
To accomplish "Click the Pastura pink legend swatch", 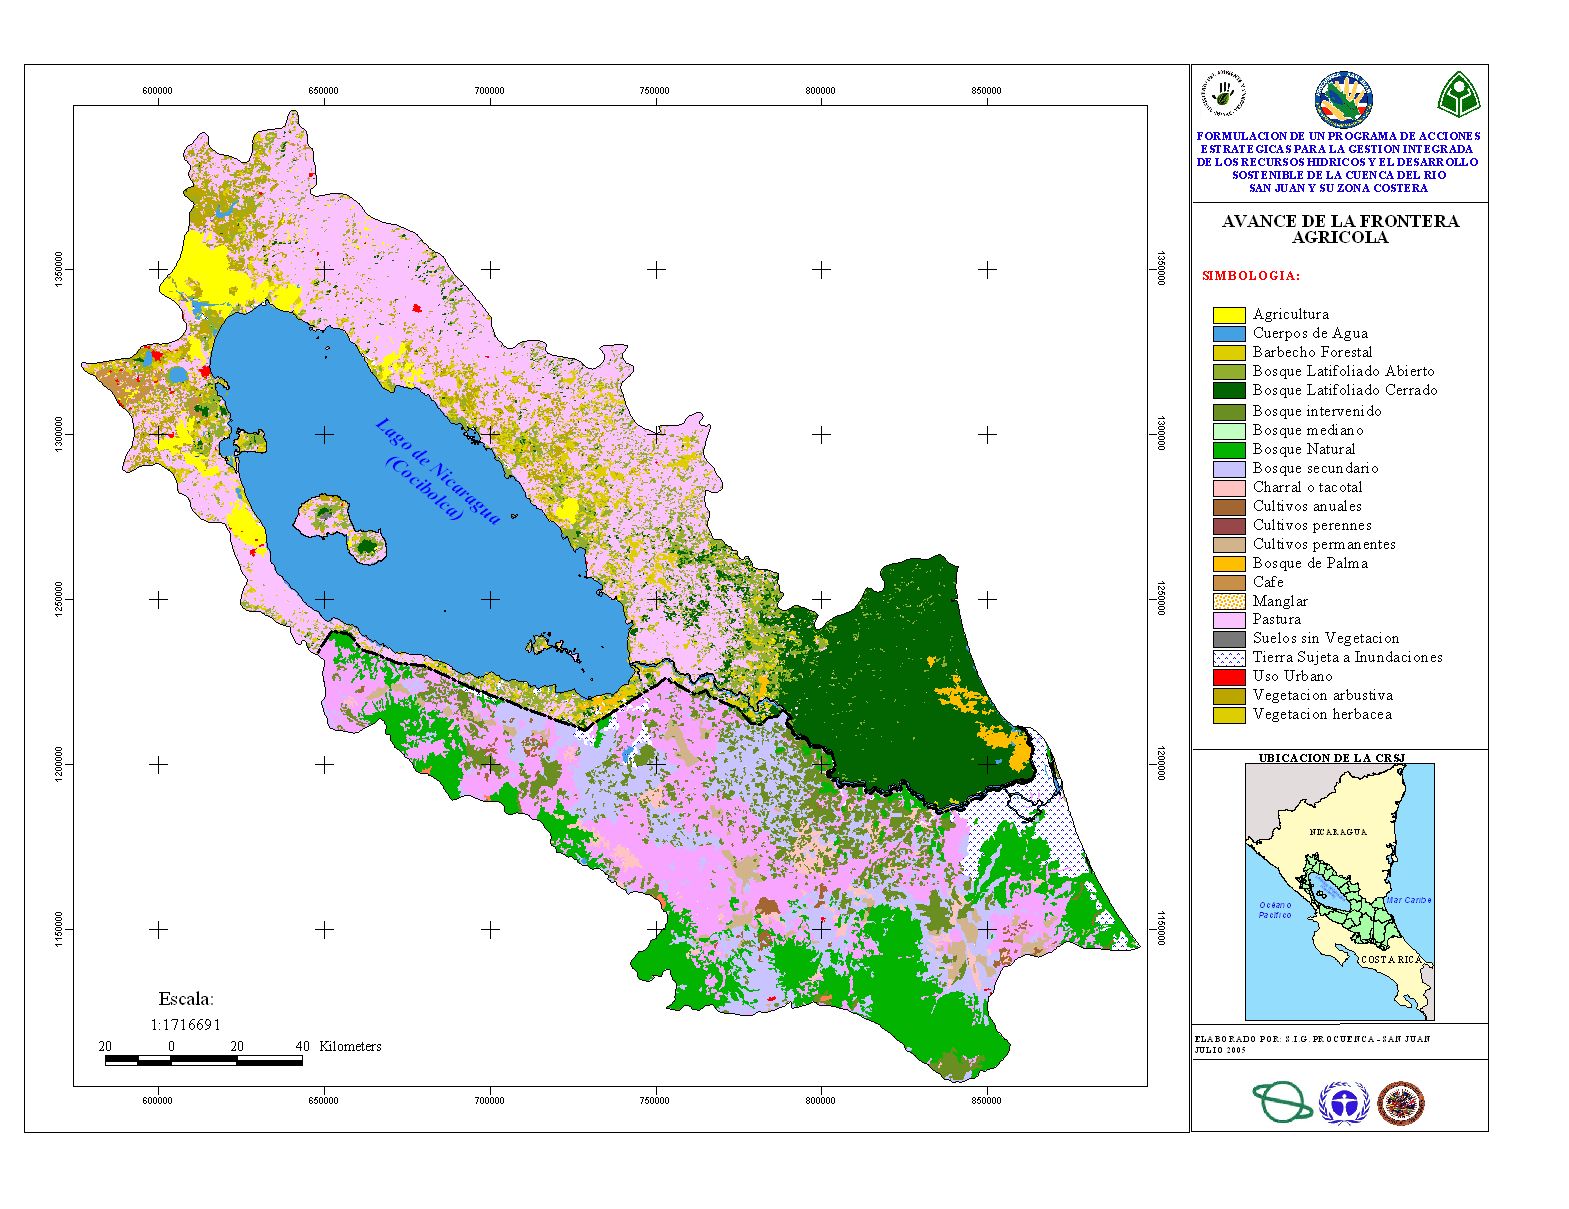I will (x=1228, y=620).
